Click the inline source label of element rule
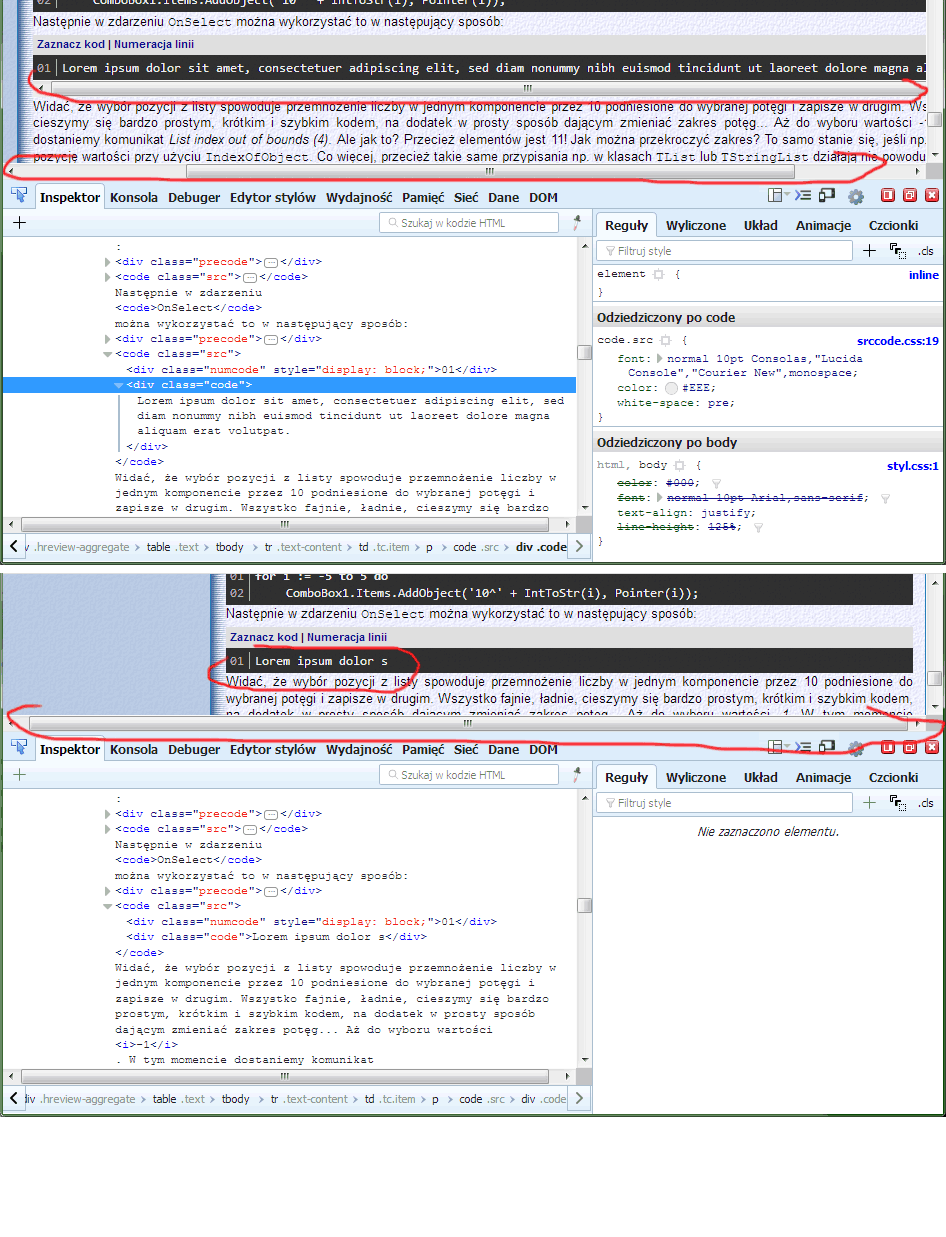Screen dimensions: 946x1237 click(x=924, y=274)
